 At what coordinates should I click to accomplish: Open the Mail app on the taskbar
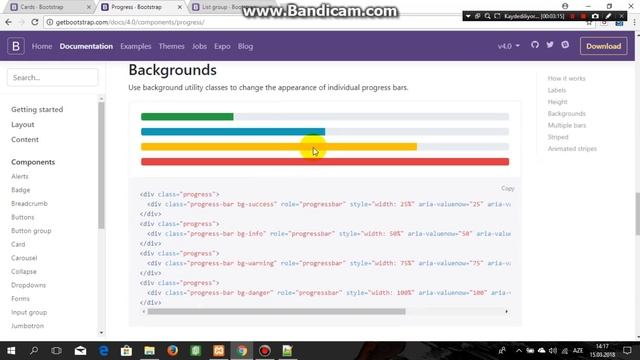80,351
